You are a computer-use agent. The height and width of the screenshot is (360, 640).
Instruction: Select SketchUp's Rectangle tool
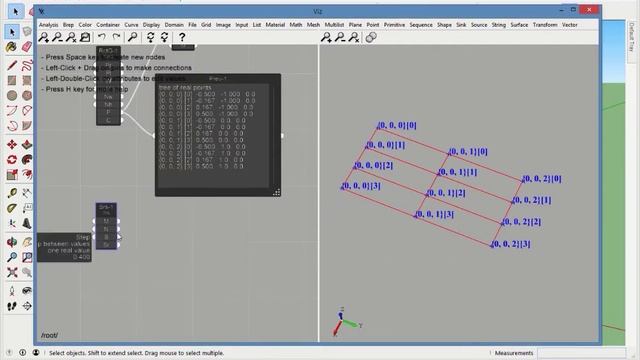[x=12, y=80]
